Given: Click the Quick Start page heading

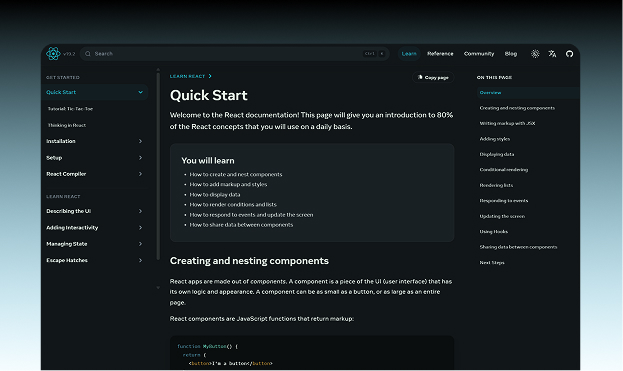Looking at the screenshot, I should [209, 95].
